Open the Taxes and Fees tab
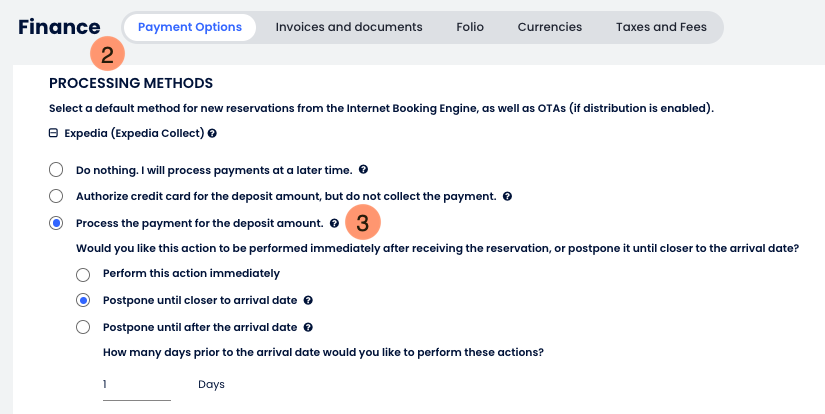This screenshot has width=825, height=414. [661, 27]
